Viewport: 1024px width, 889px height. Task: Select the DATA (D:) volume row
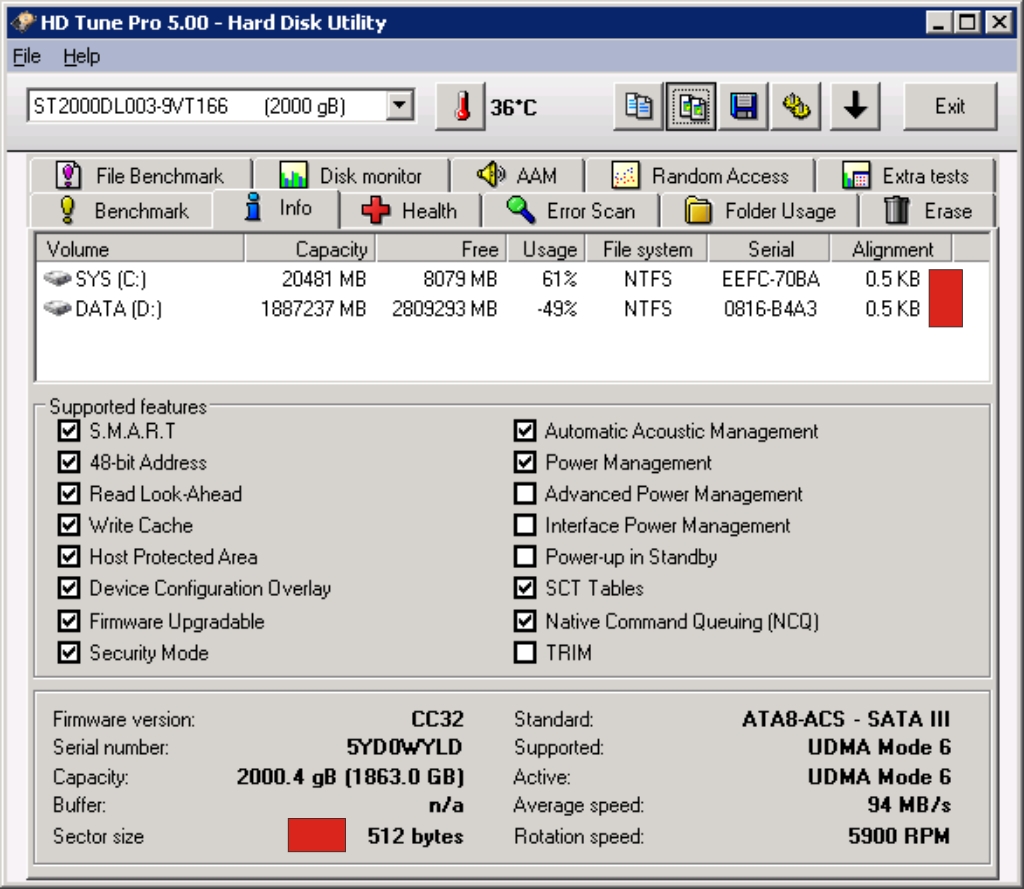click(x=513, y=308)
